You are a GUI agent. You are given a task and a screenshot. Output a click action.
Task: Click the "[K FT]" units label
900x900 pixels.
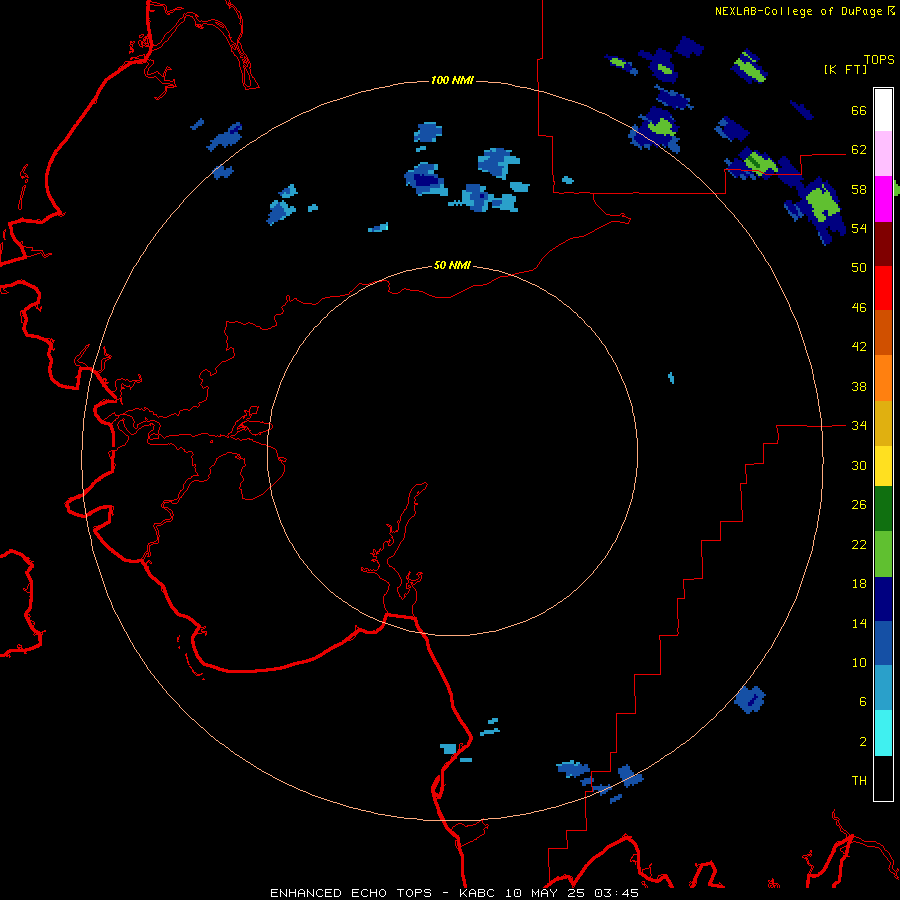(x=845, y=69)
